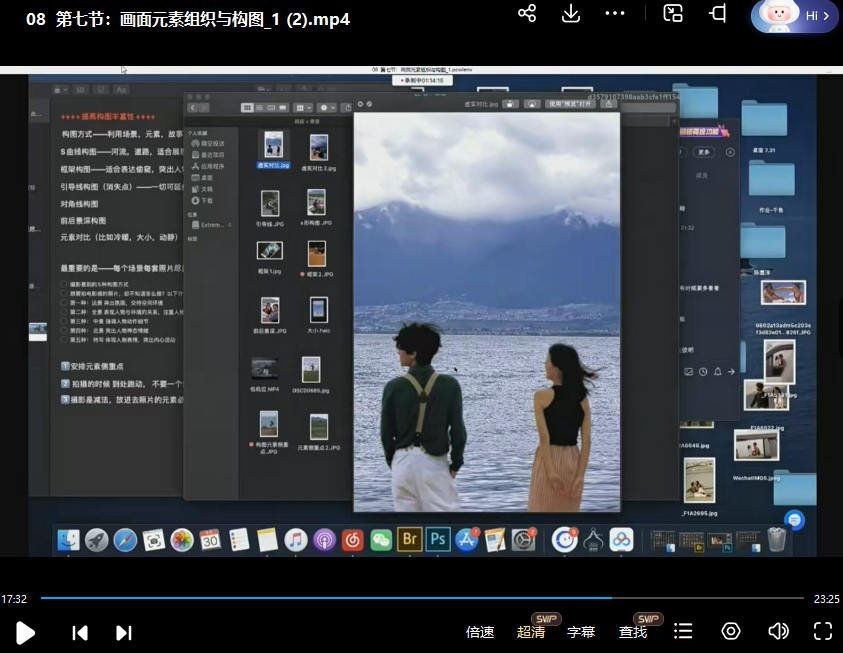
Task: Expand the Extreme external drive in sidebar
Action: point(229,225)
